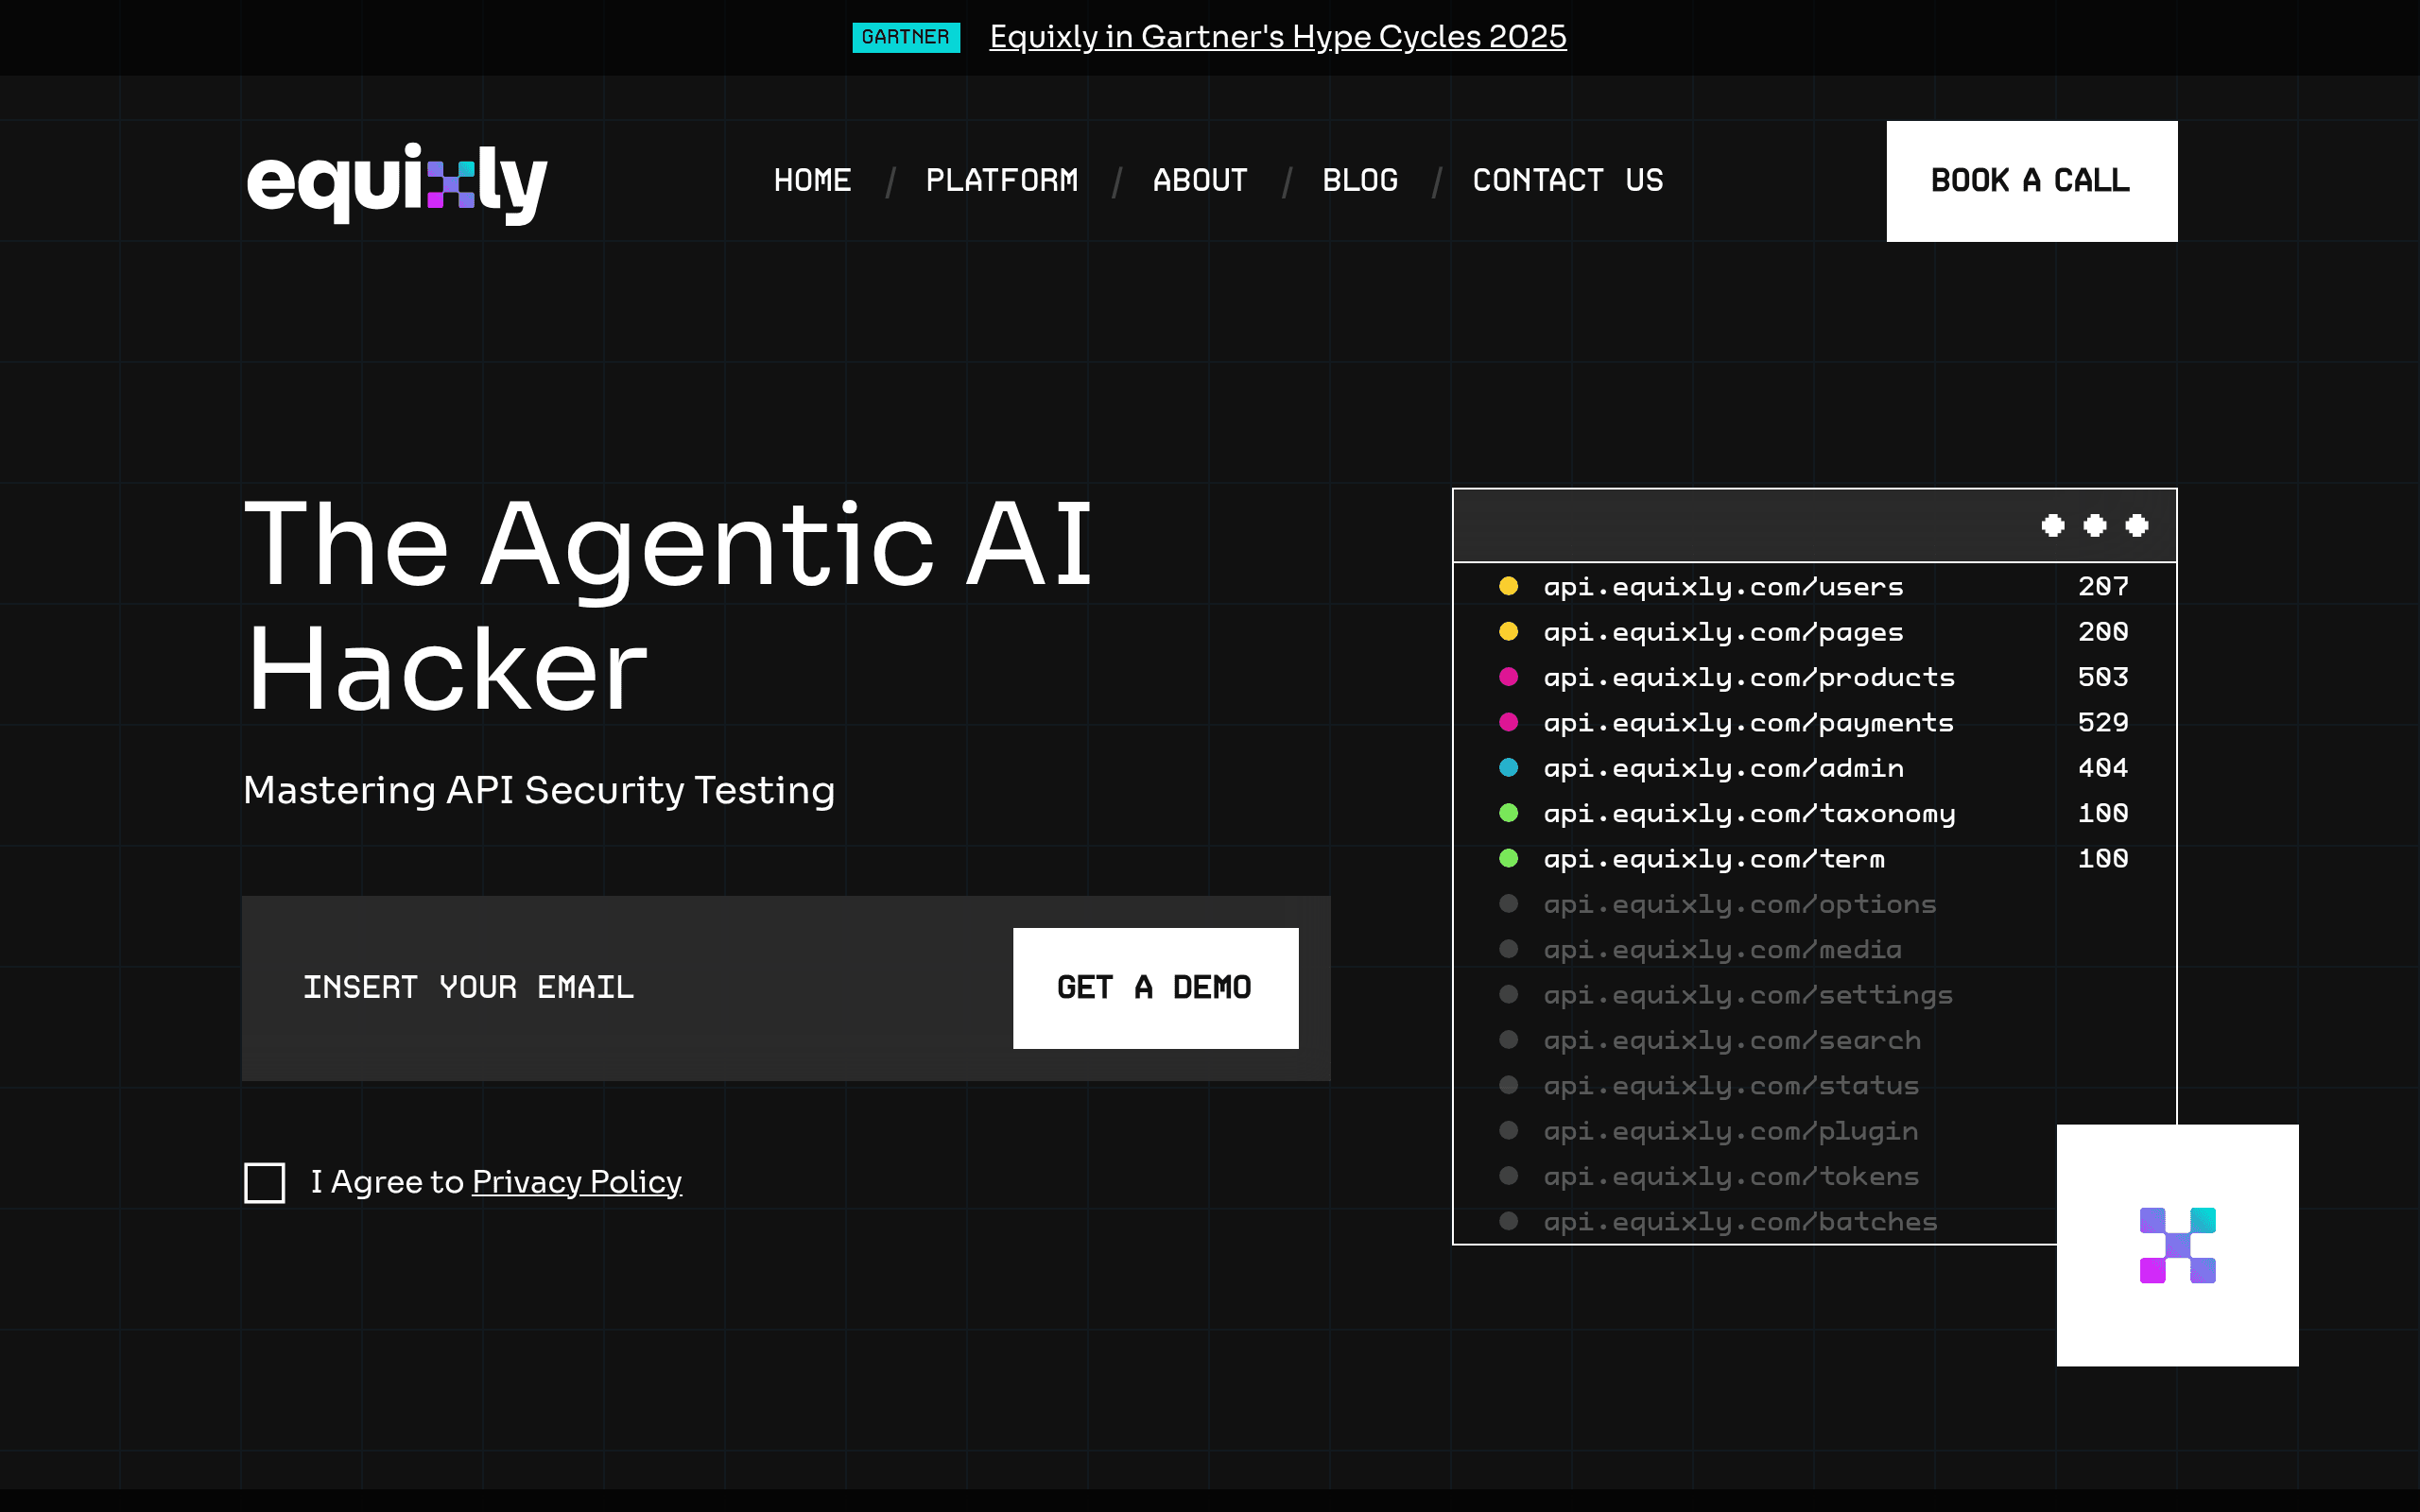
Task: Click pink status dot beside api.equixly.com/payments
Action: [x=1508, y=722]
